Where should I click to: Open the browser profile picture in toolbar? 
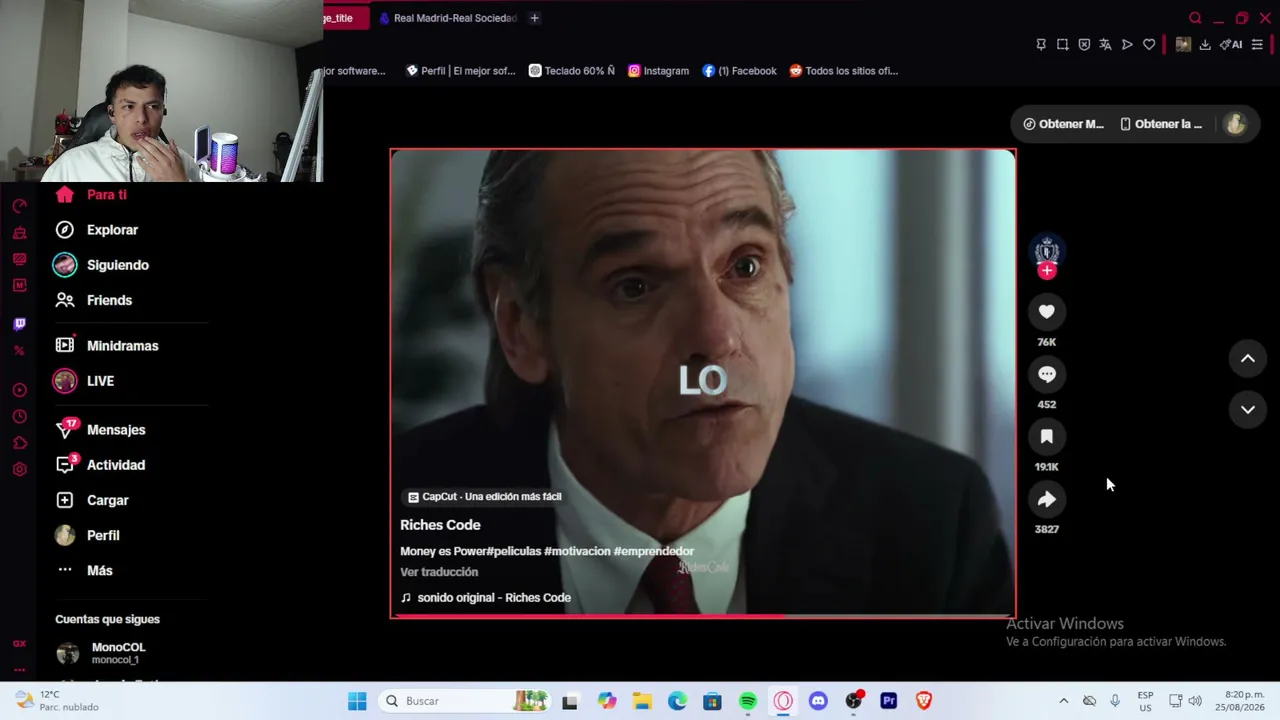point(1183,44)
